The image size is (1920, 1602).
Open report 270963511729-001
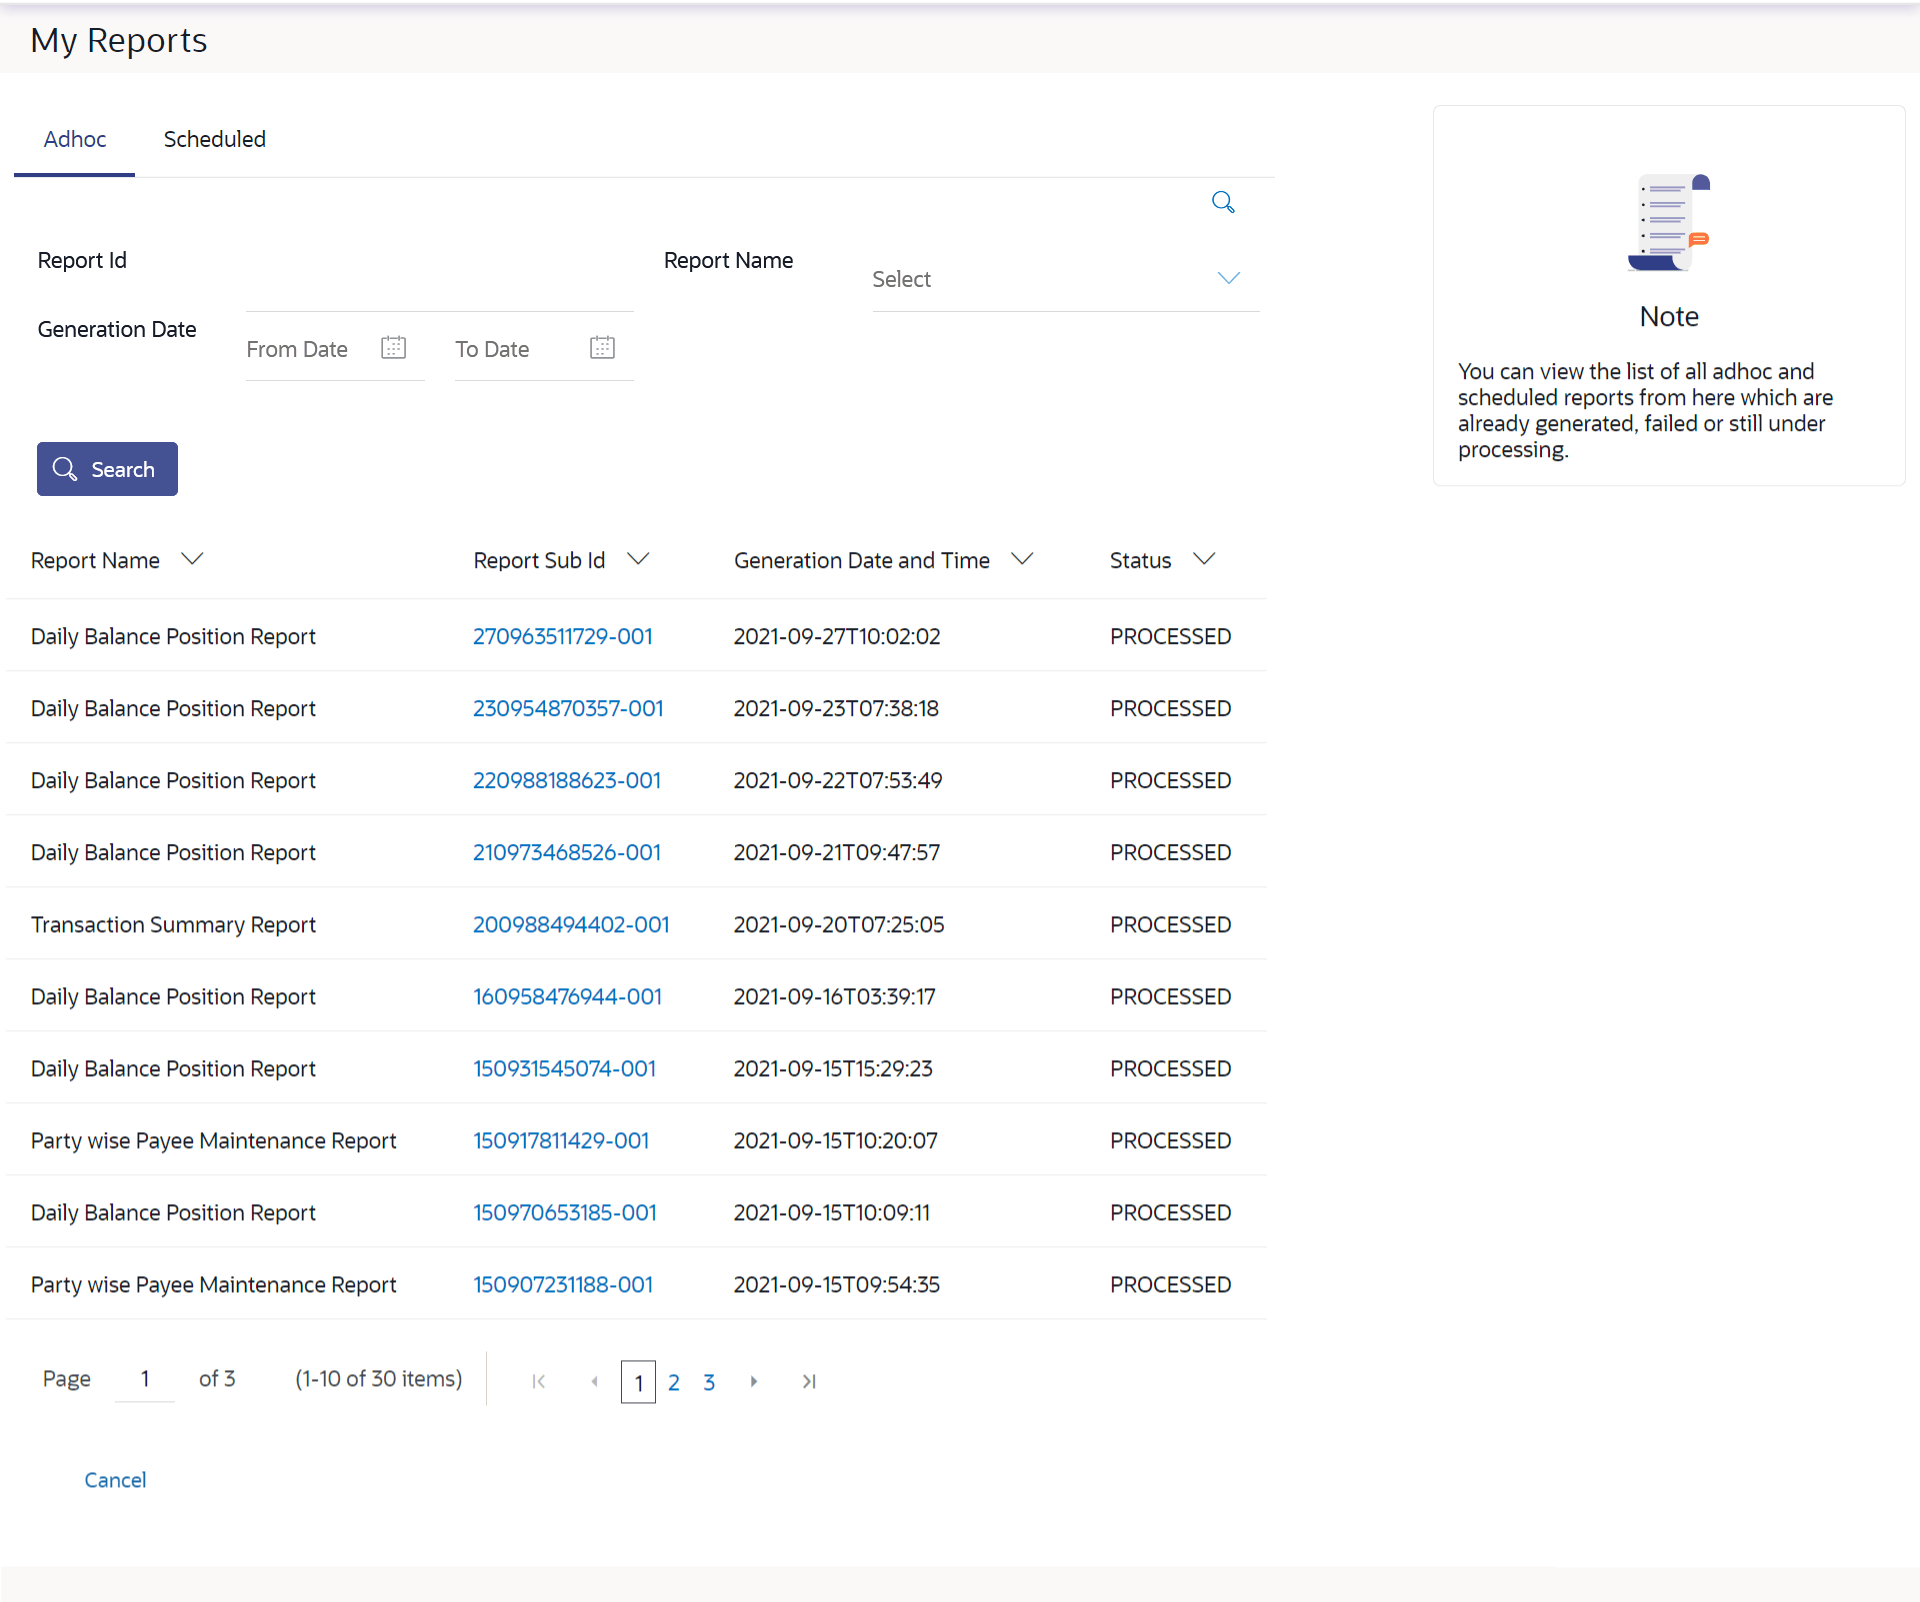point(562,636)
